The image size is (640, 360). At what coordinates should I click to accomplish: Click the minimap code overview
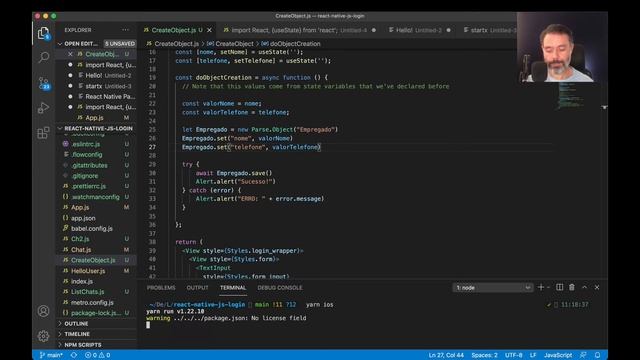571,96
